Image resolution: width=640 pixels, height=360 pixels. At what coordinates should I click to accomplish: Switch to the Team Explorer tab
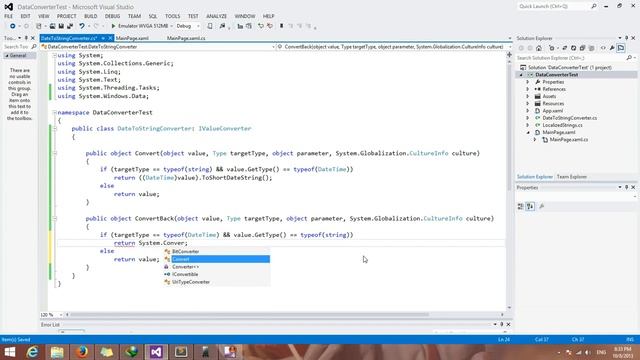click(571, 177)
